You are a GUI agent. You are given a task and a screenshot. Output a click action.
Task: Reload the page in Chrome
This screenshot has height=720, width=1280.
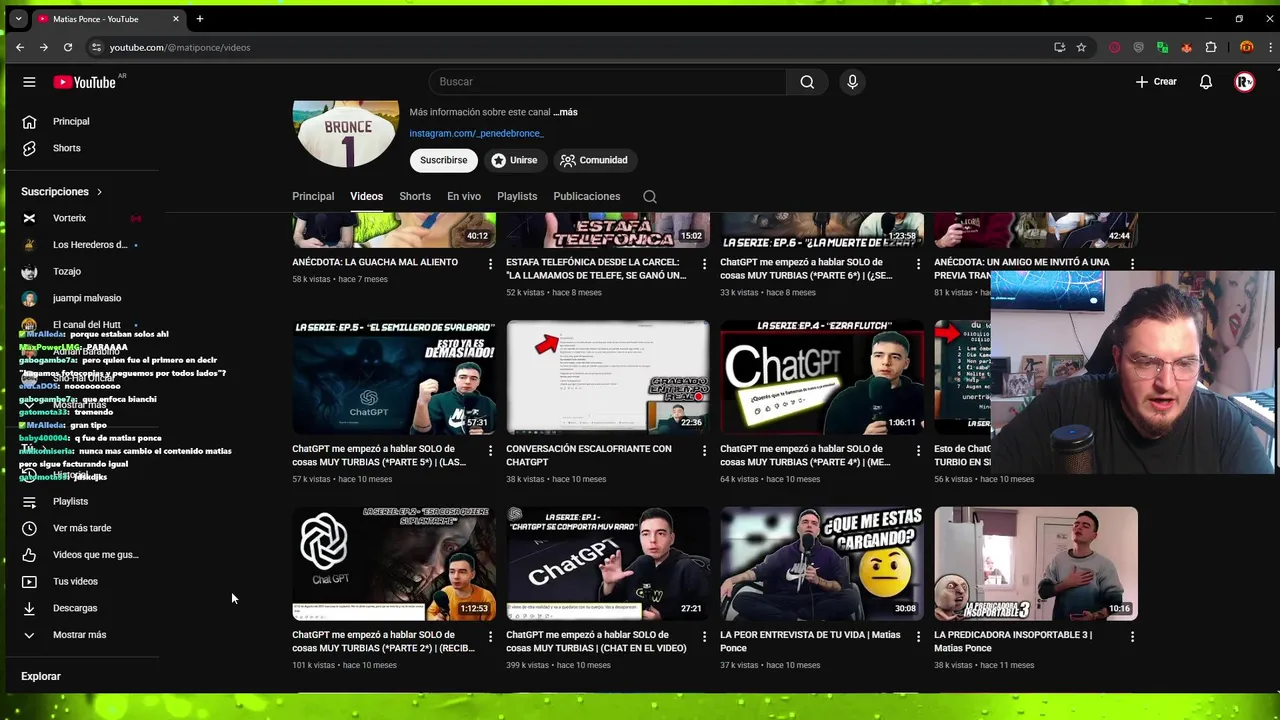[68, 47]
